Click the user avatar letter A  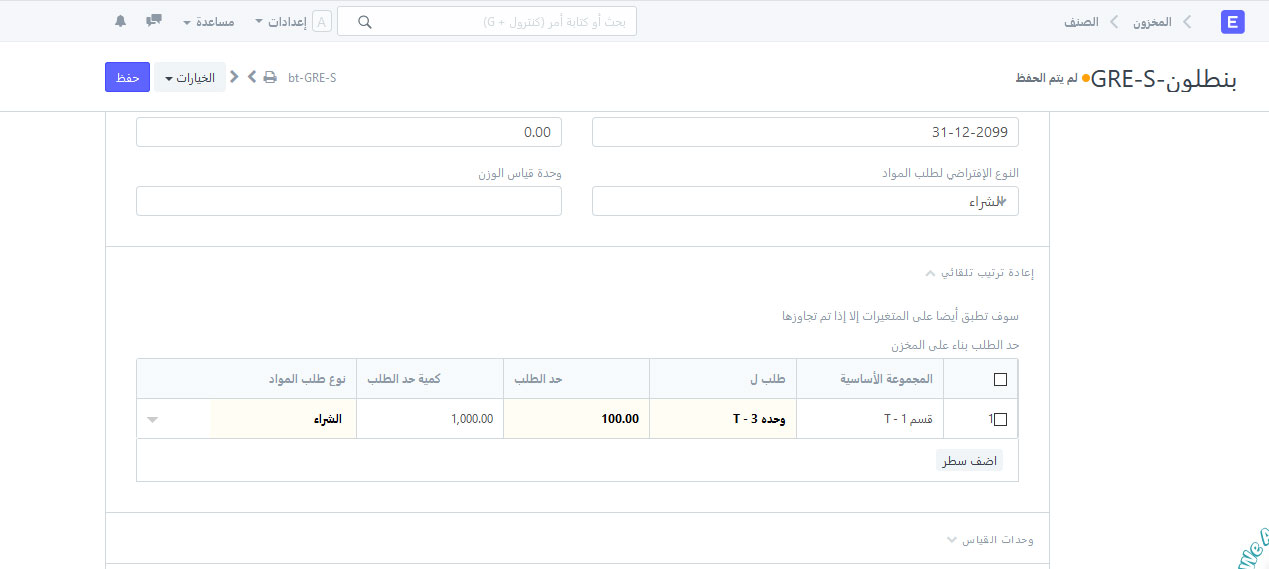322,21
